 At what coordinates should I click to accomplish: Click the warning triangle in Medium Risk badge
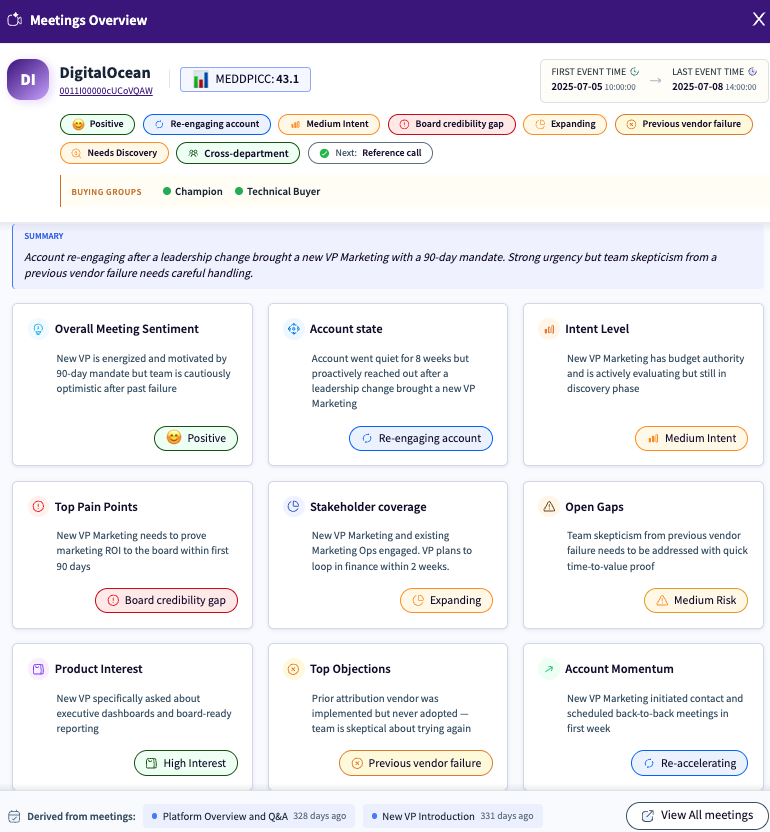662,601
